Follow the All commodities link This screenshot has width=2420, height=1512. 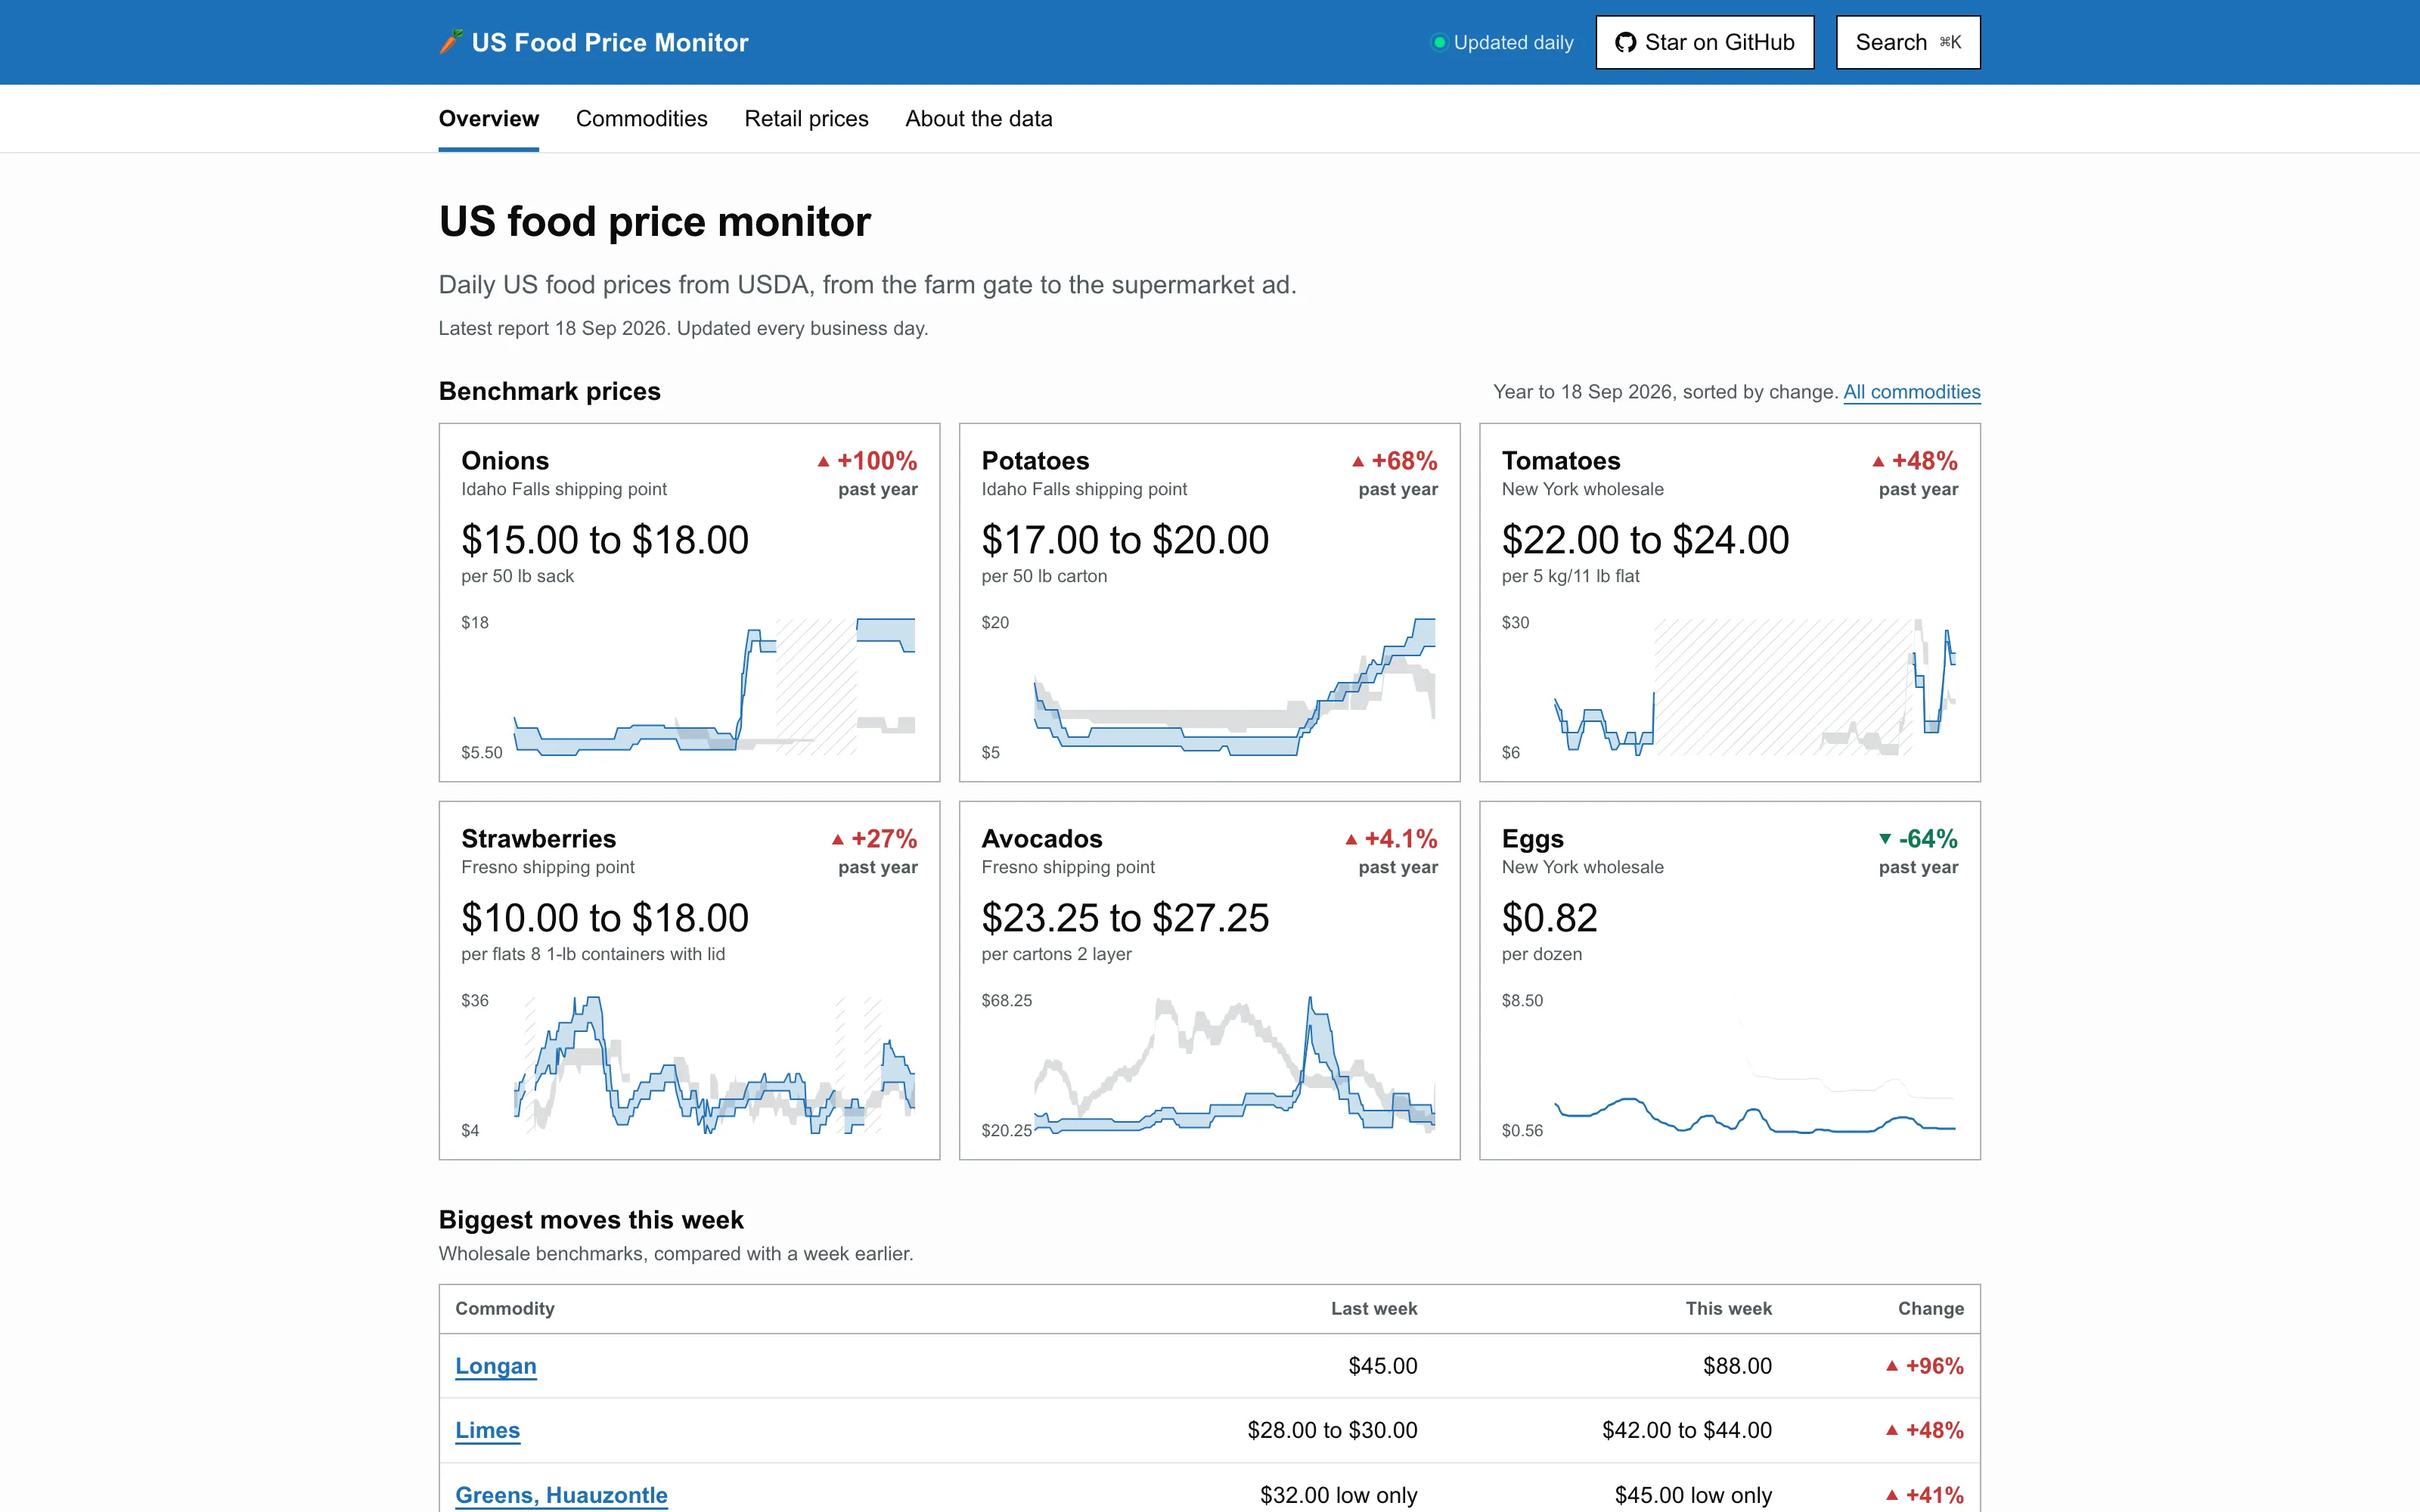1912,392
